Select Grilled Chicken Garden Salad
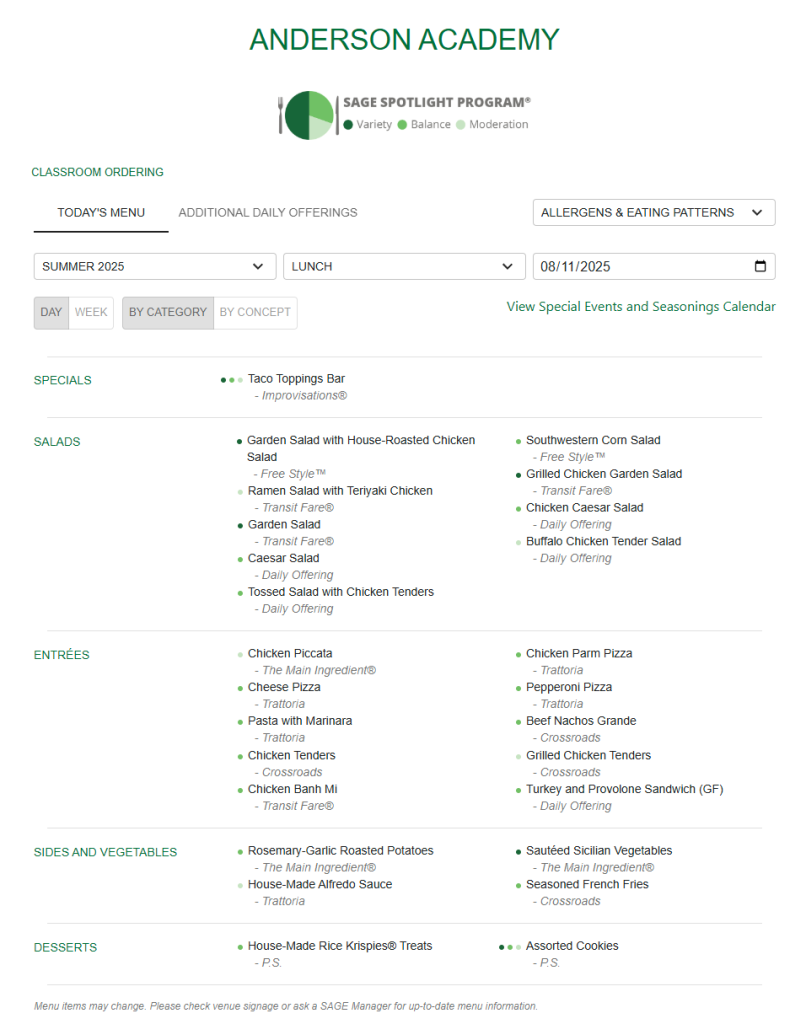This screenshot has width=806, height=1024. [x=604, y=474]
